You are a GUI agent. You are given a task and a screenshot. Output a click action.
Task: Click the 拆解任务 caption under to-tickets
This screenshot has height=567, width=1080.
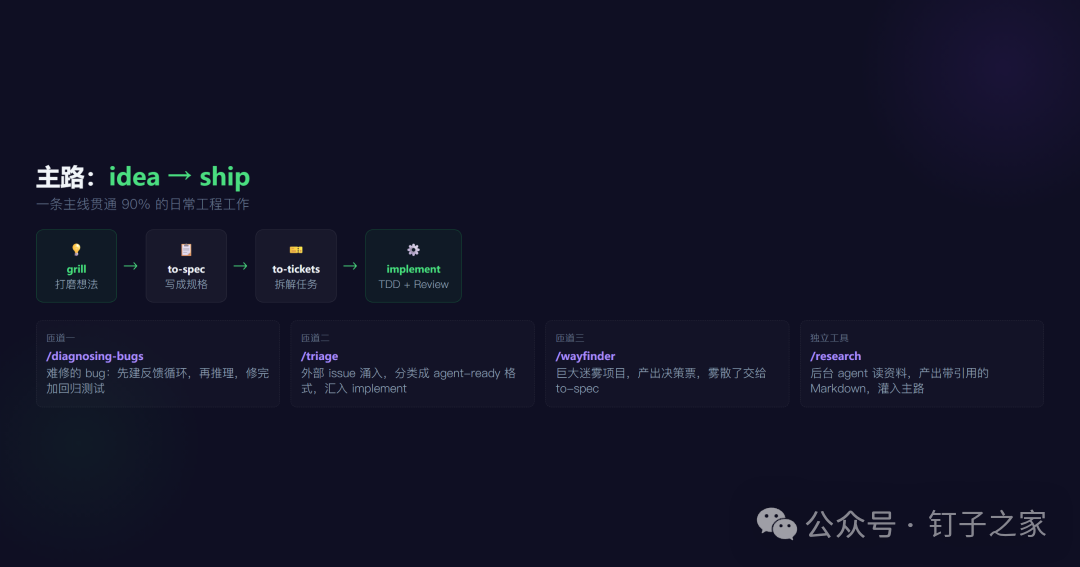296,285
